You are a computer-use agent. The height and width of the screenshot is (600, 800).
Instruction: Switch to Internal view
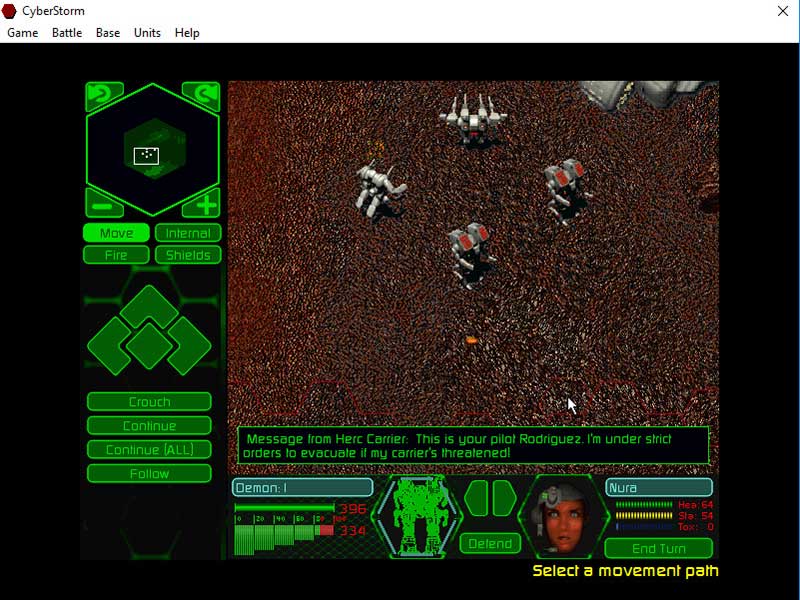pyautogui.click(x=188, y=232)
